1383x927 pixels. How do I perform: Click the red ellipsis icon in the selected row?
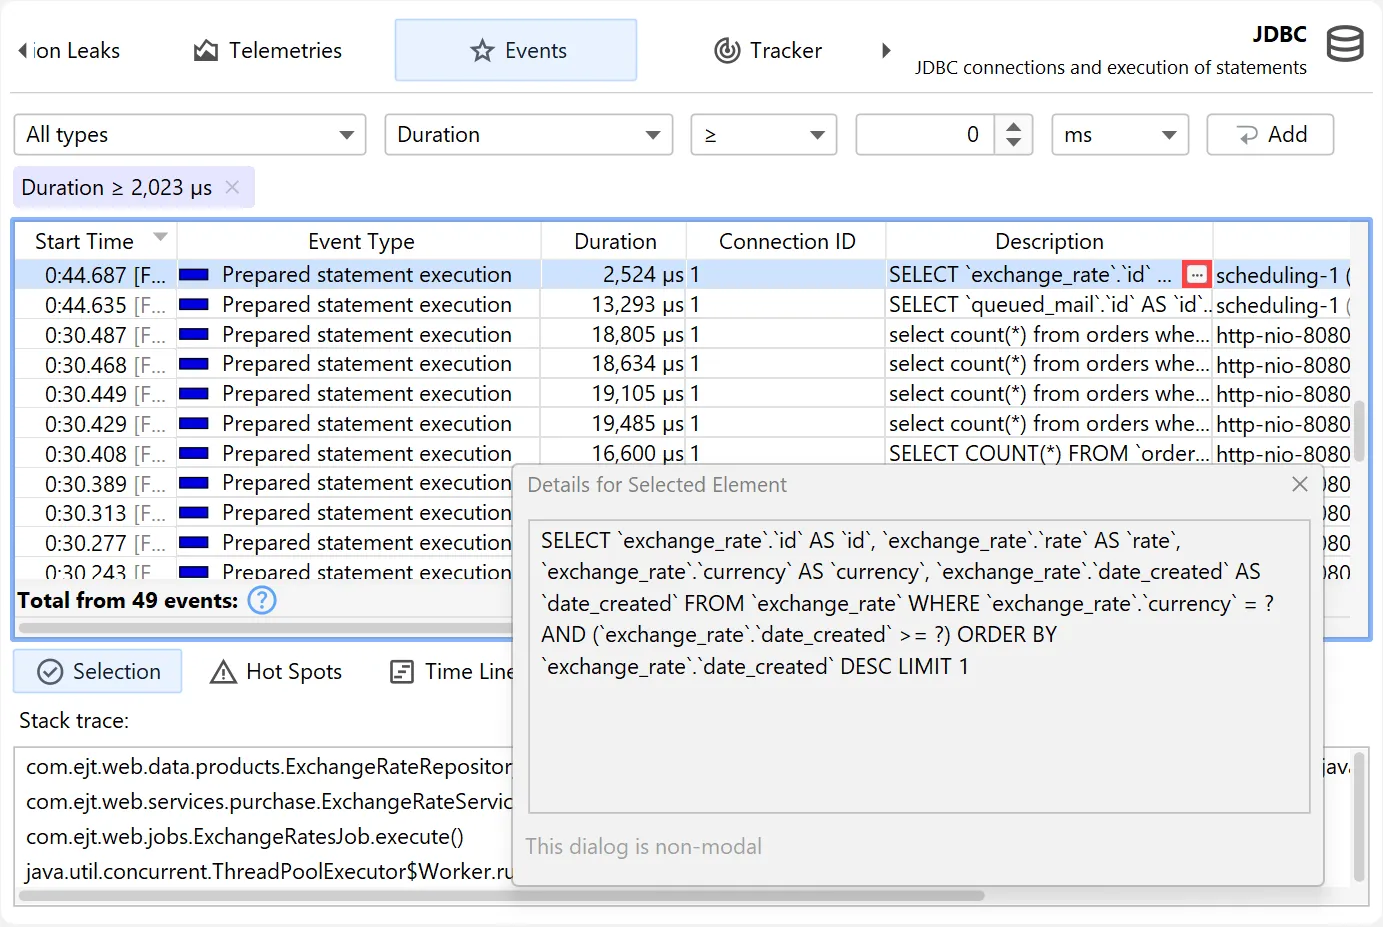click(1196, 273)
